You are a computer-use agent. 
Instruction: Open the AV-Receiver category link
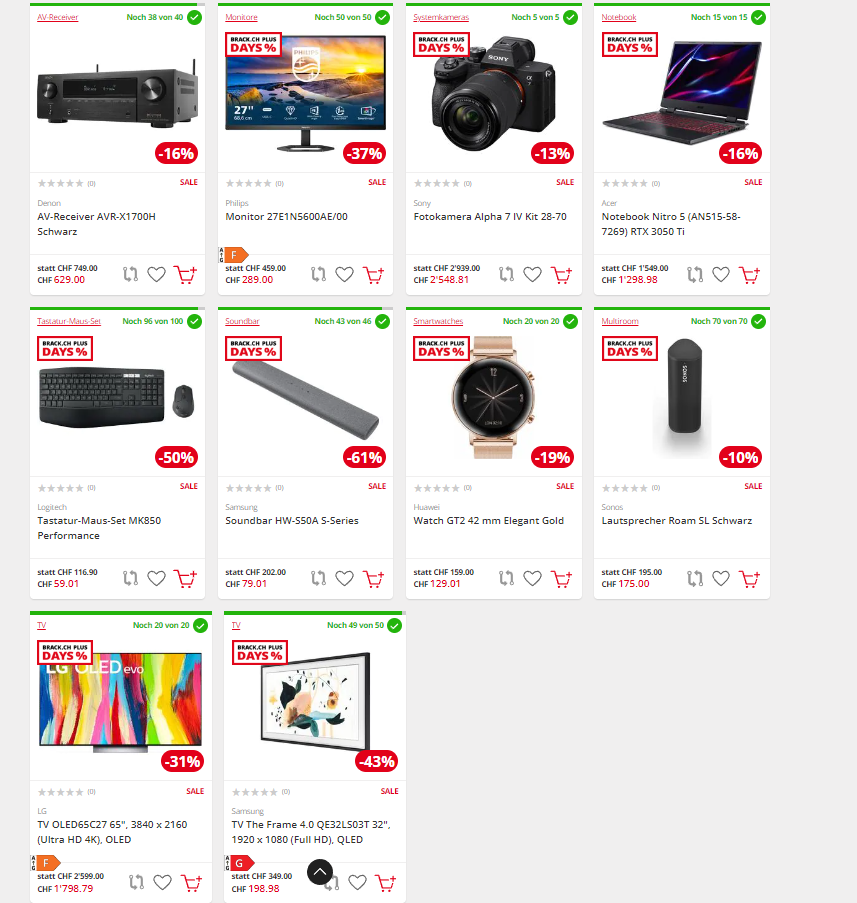coord(58,17)
